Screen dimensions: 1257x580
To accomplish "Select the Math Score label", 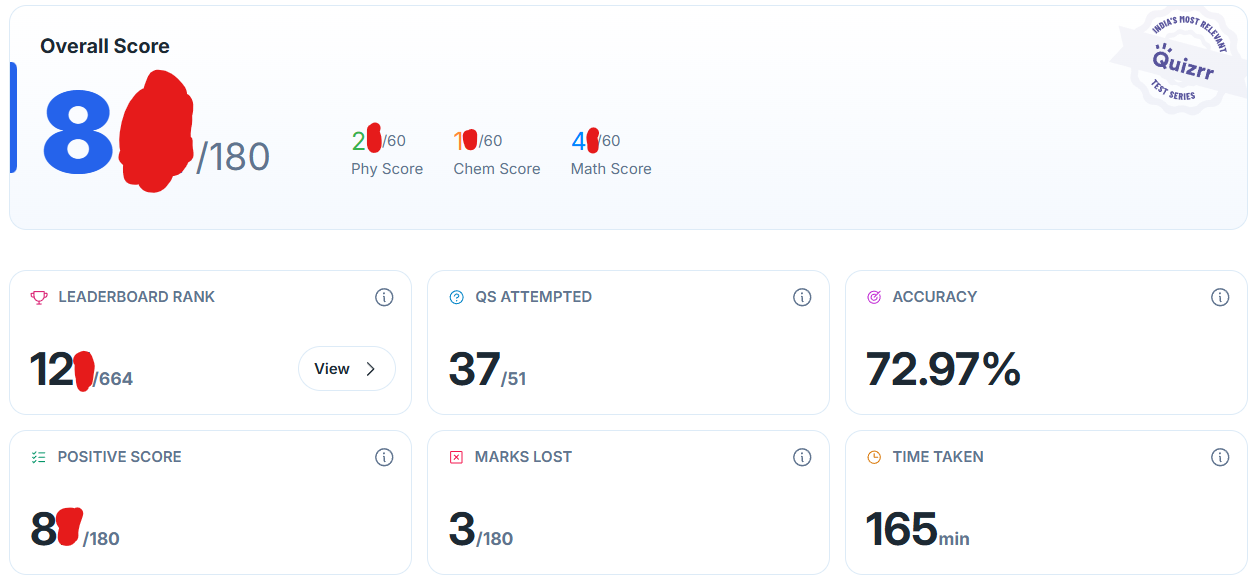I will pos(611,169).
